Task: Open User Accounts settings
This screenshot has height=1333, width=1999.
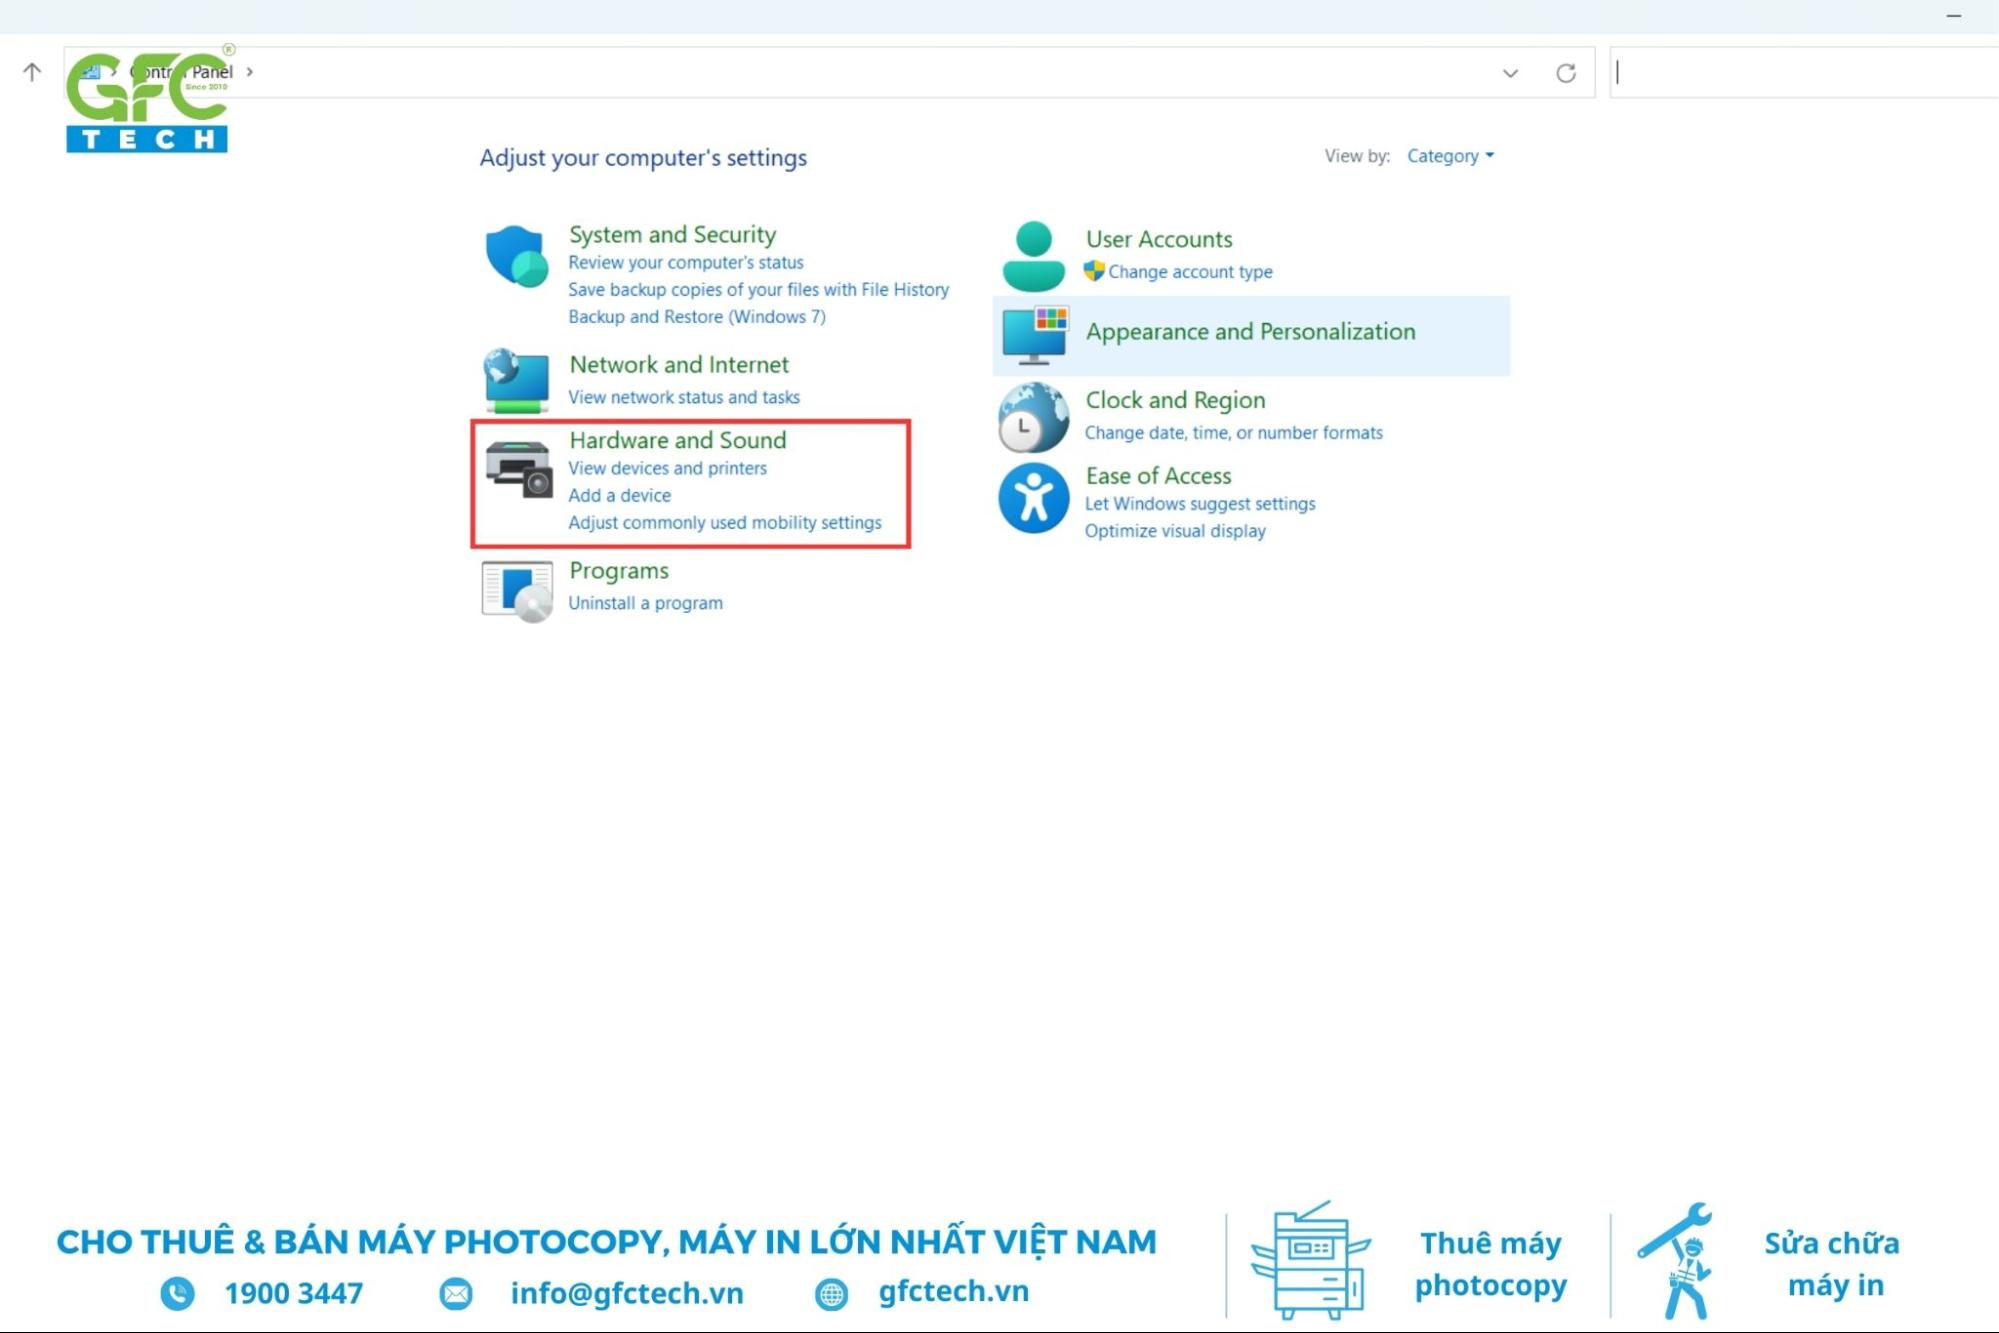Action: (x=1159, y=238)
